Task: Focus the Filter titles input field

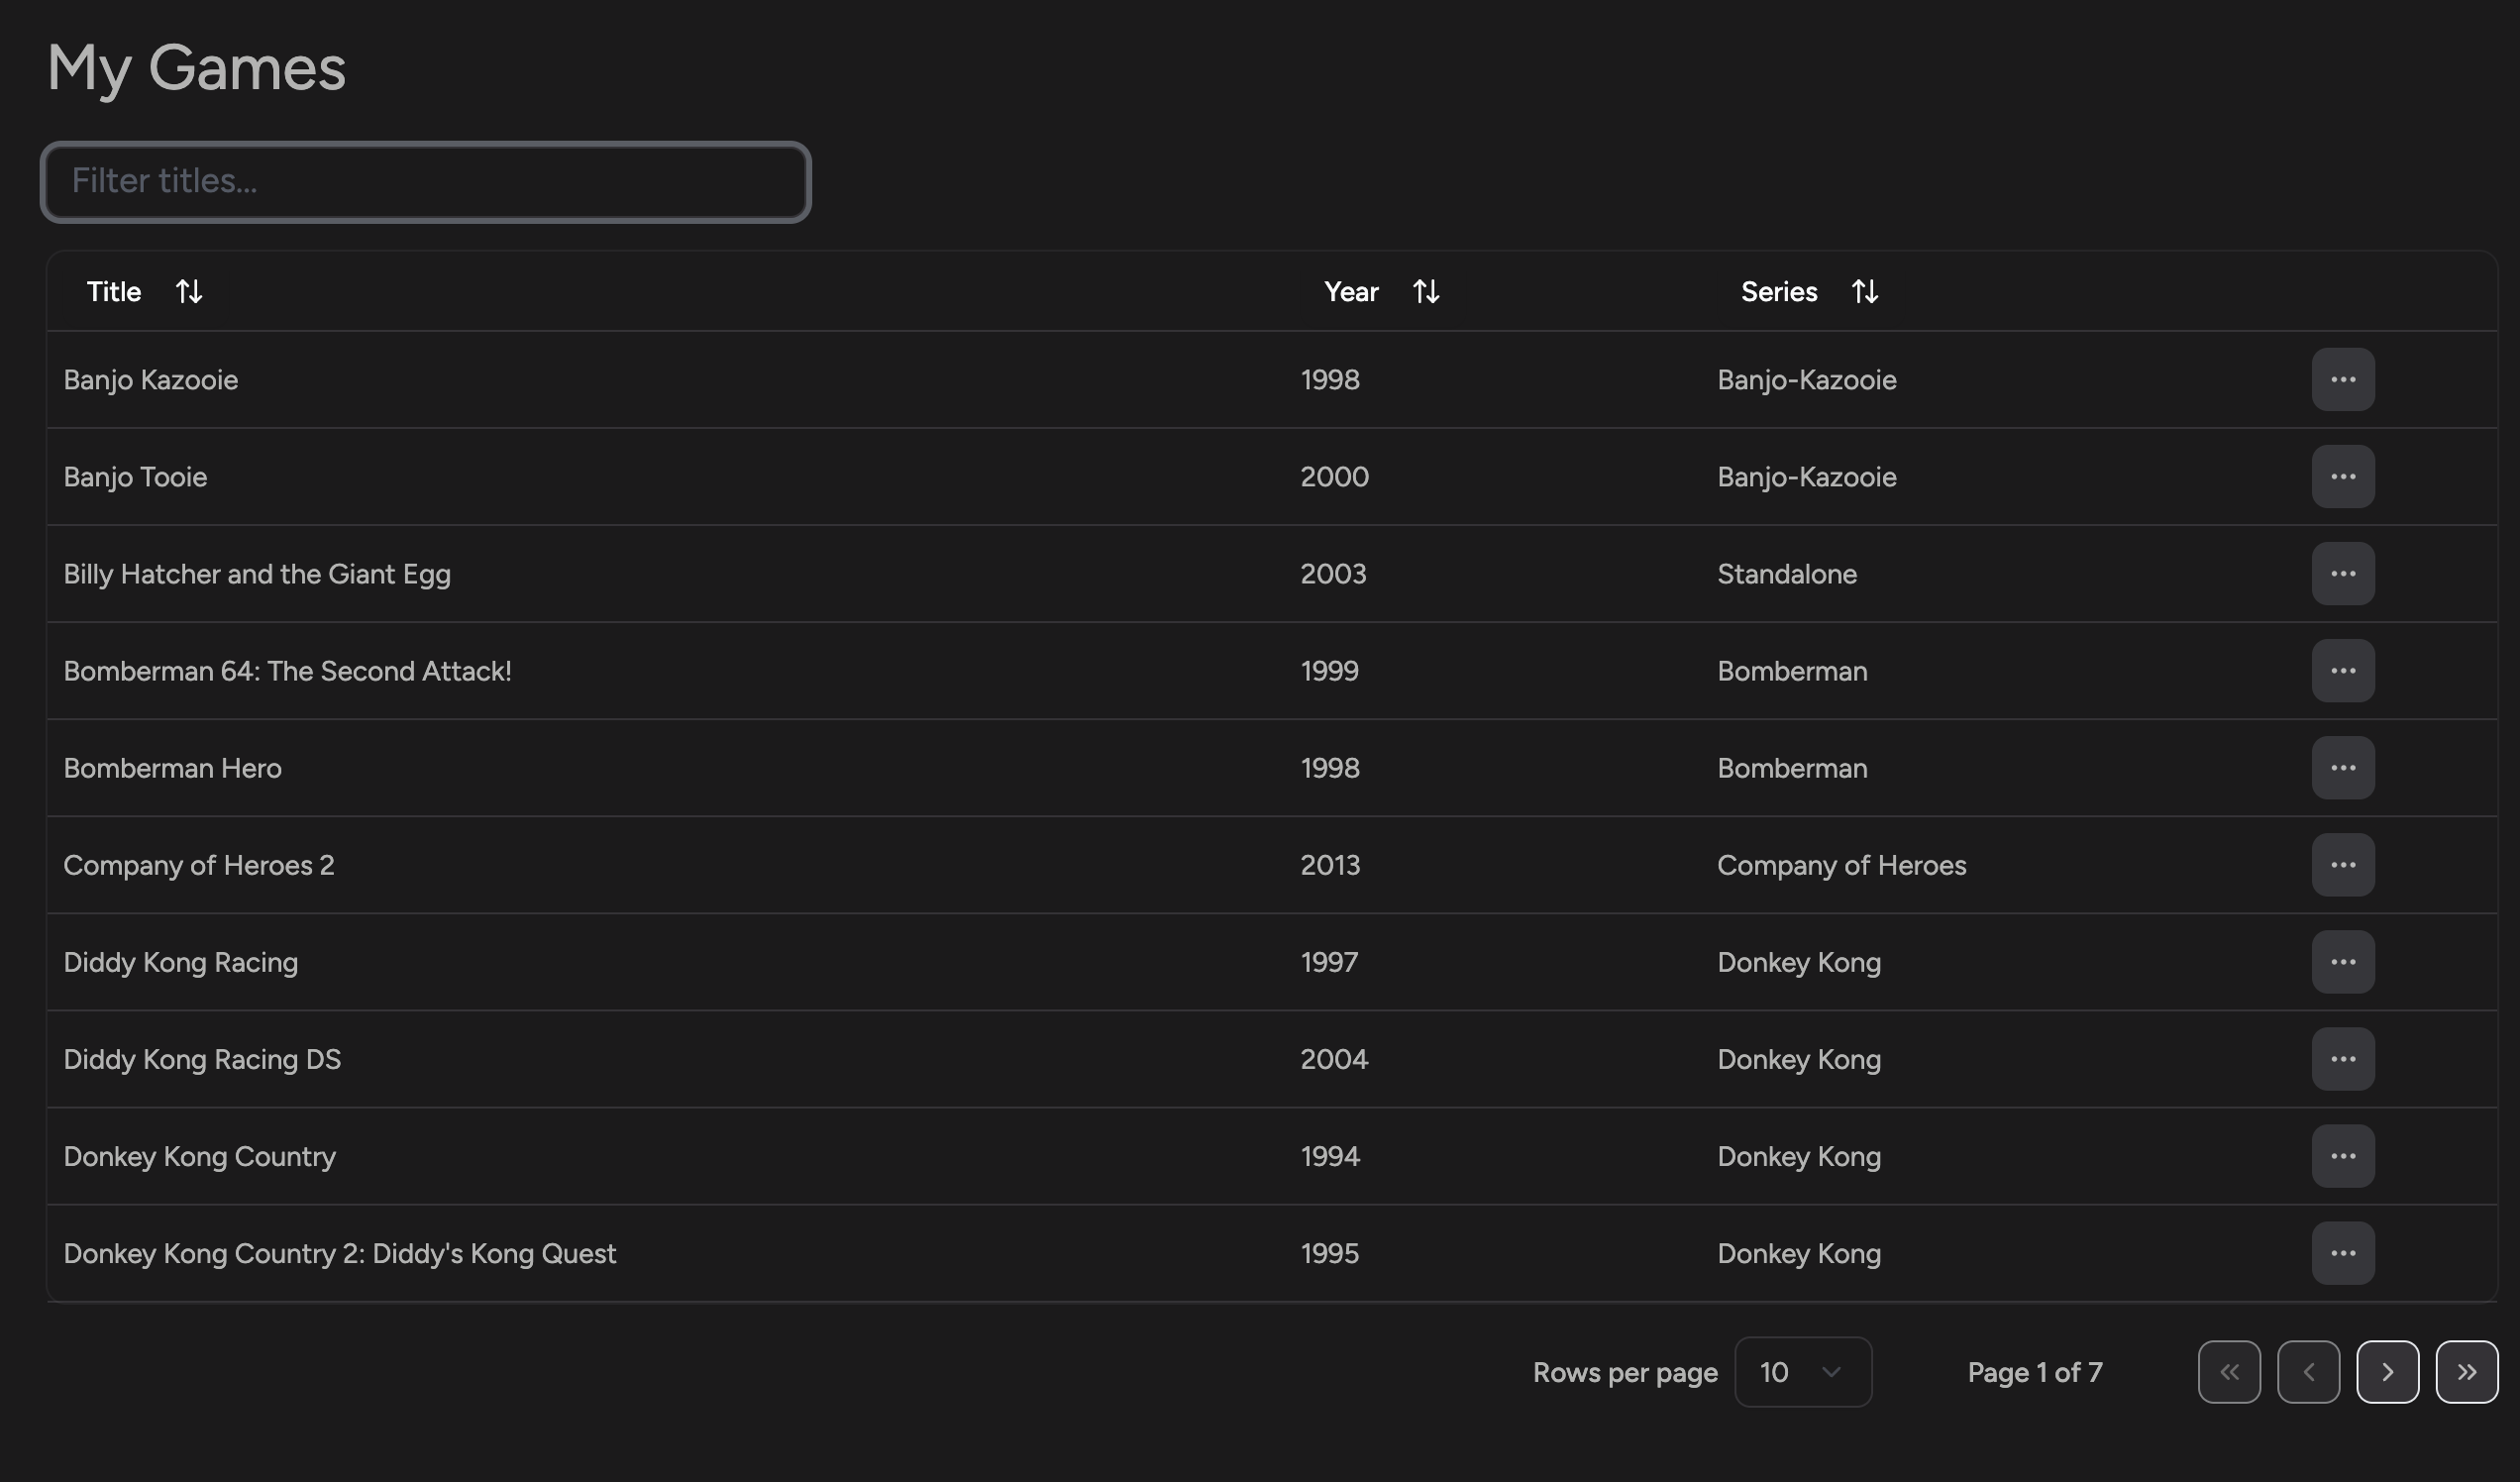Action: click(x=425, y=181)
